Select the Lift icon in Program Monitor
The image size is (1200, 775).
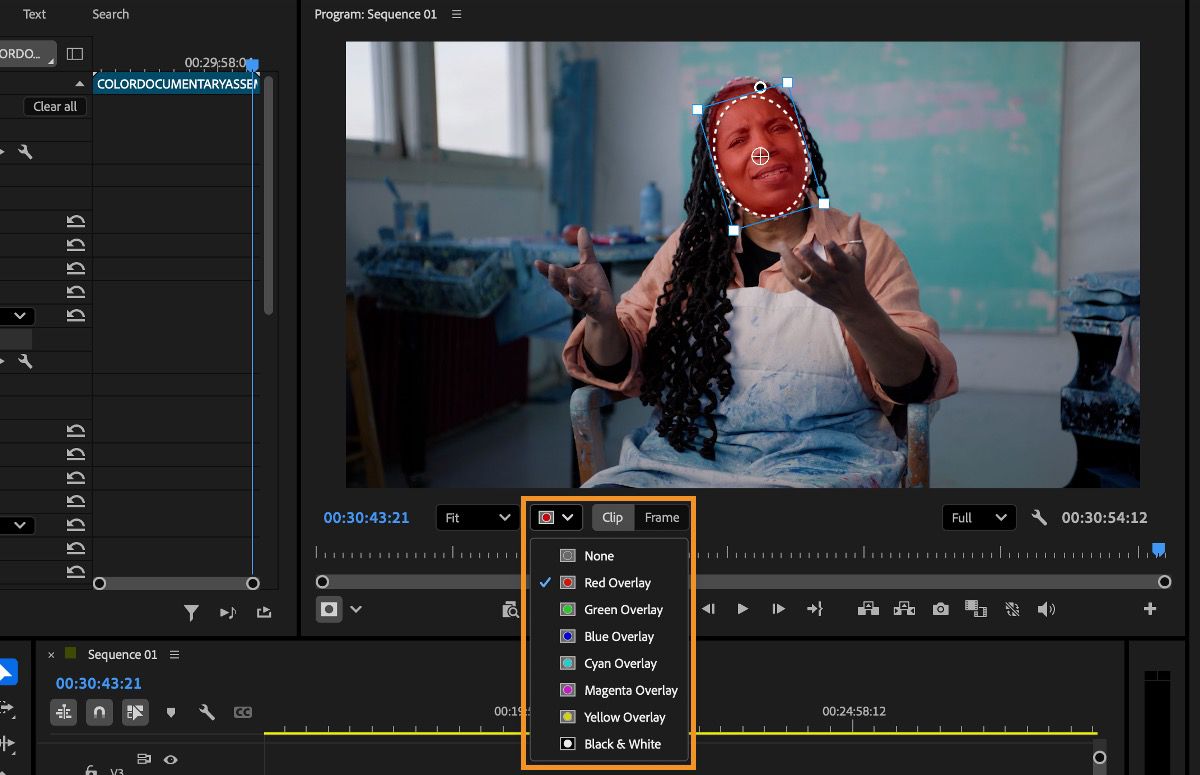[868, 608]
